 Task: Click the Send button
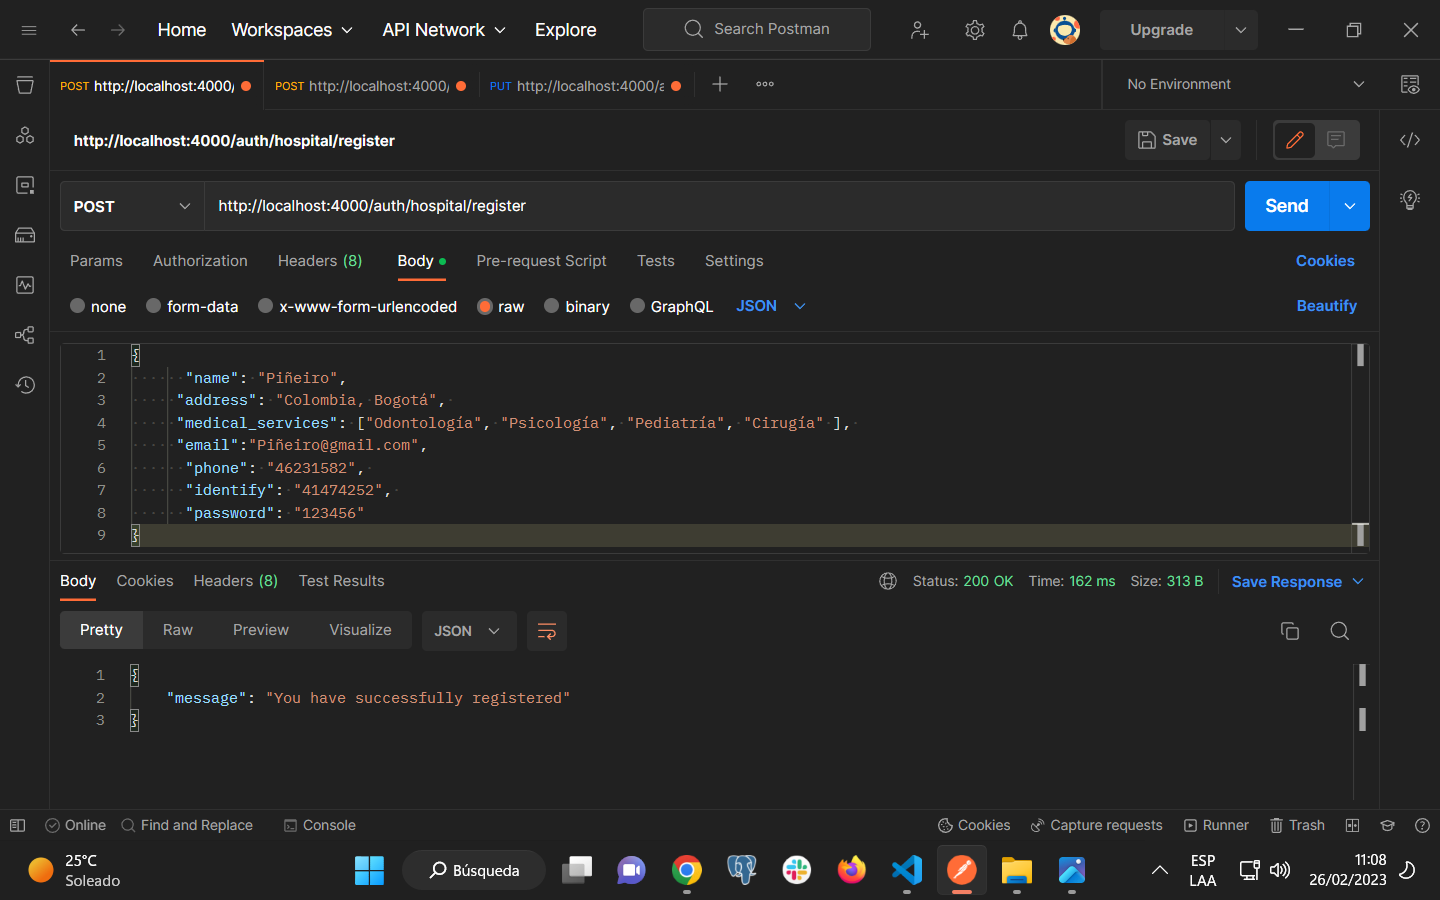1286,206
